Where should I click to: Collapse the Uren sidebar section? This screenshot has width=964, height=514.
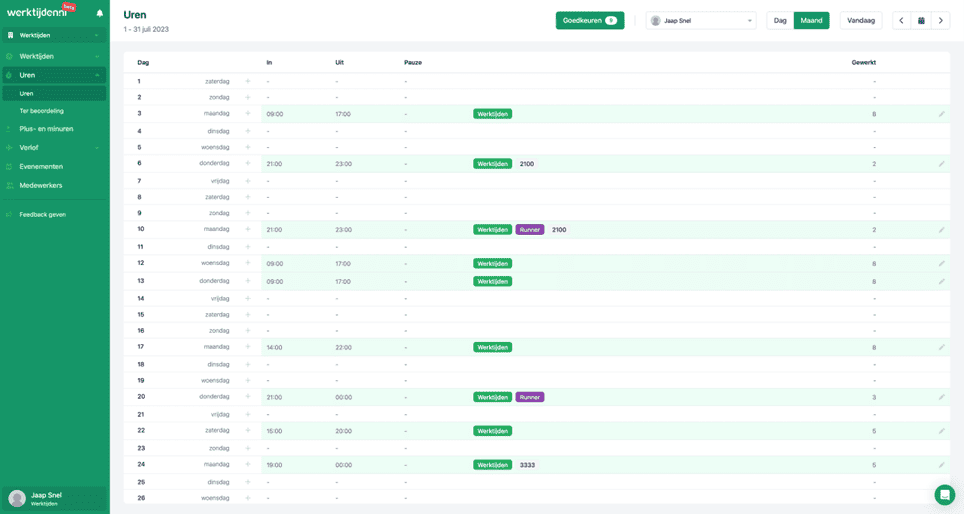(54, 75)
